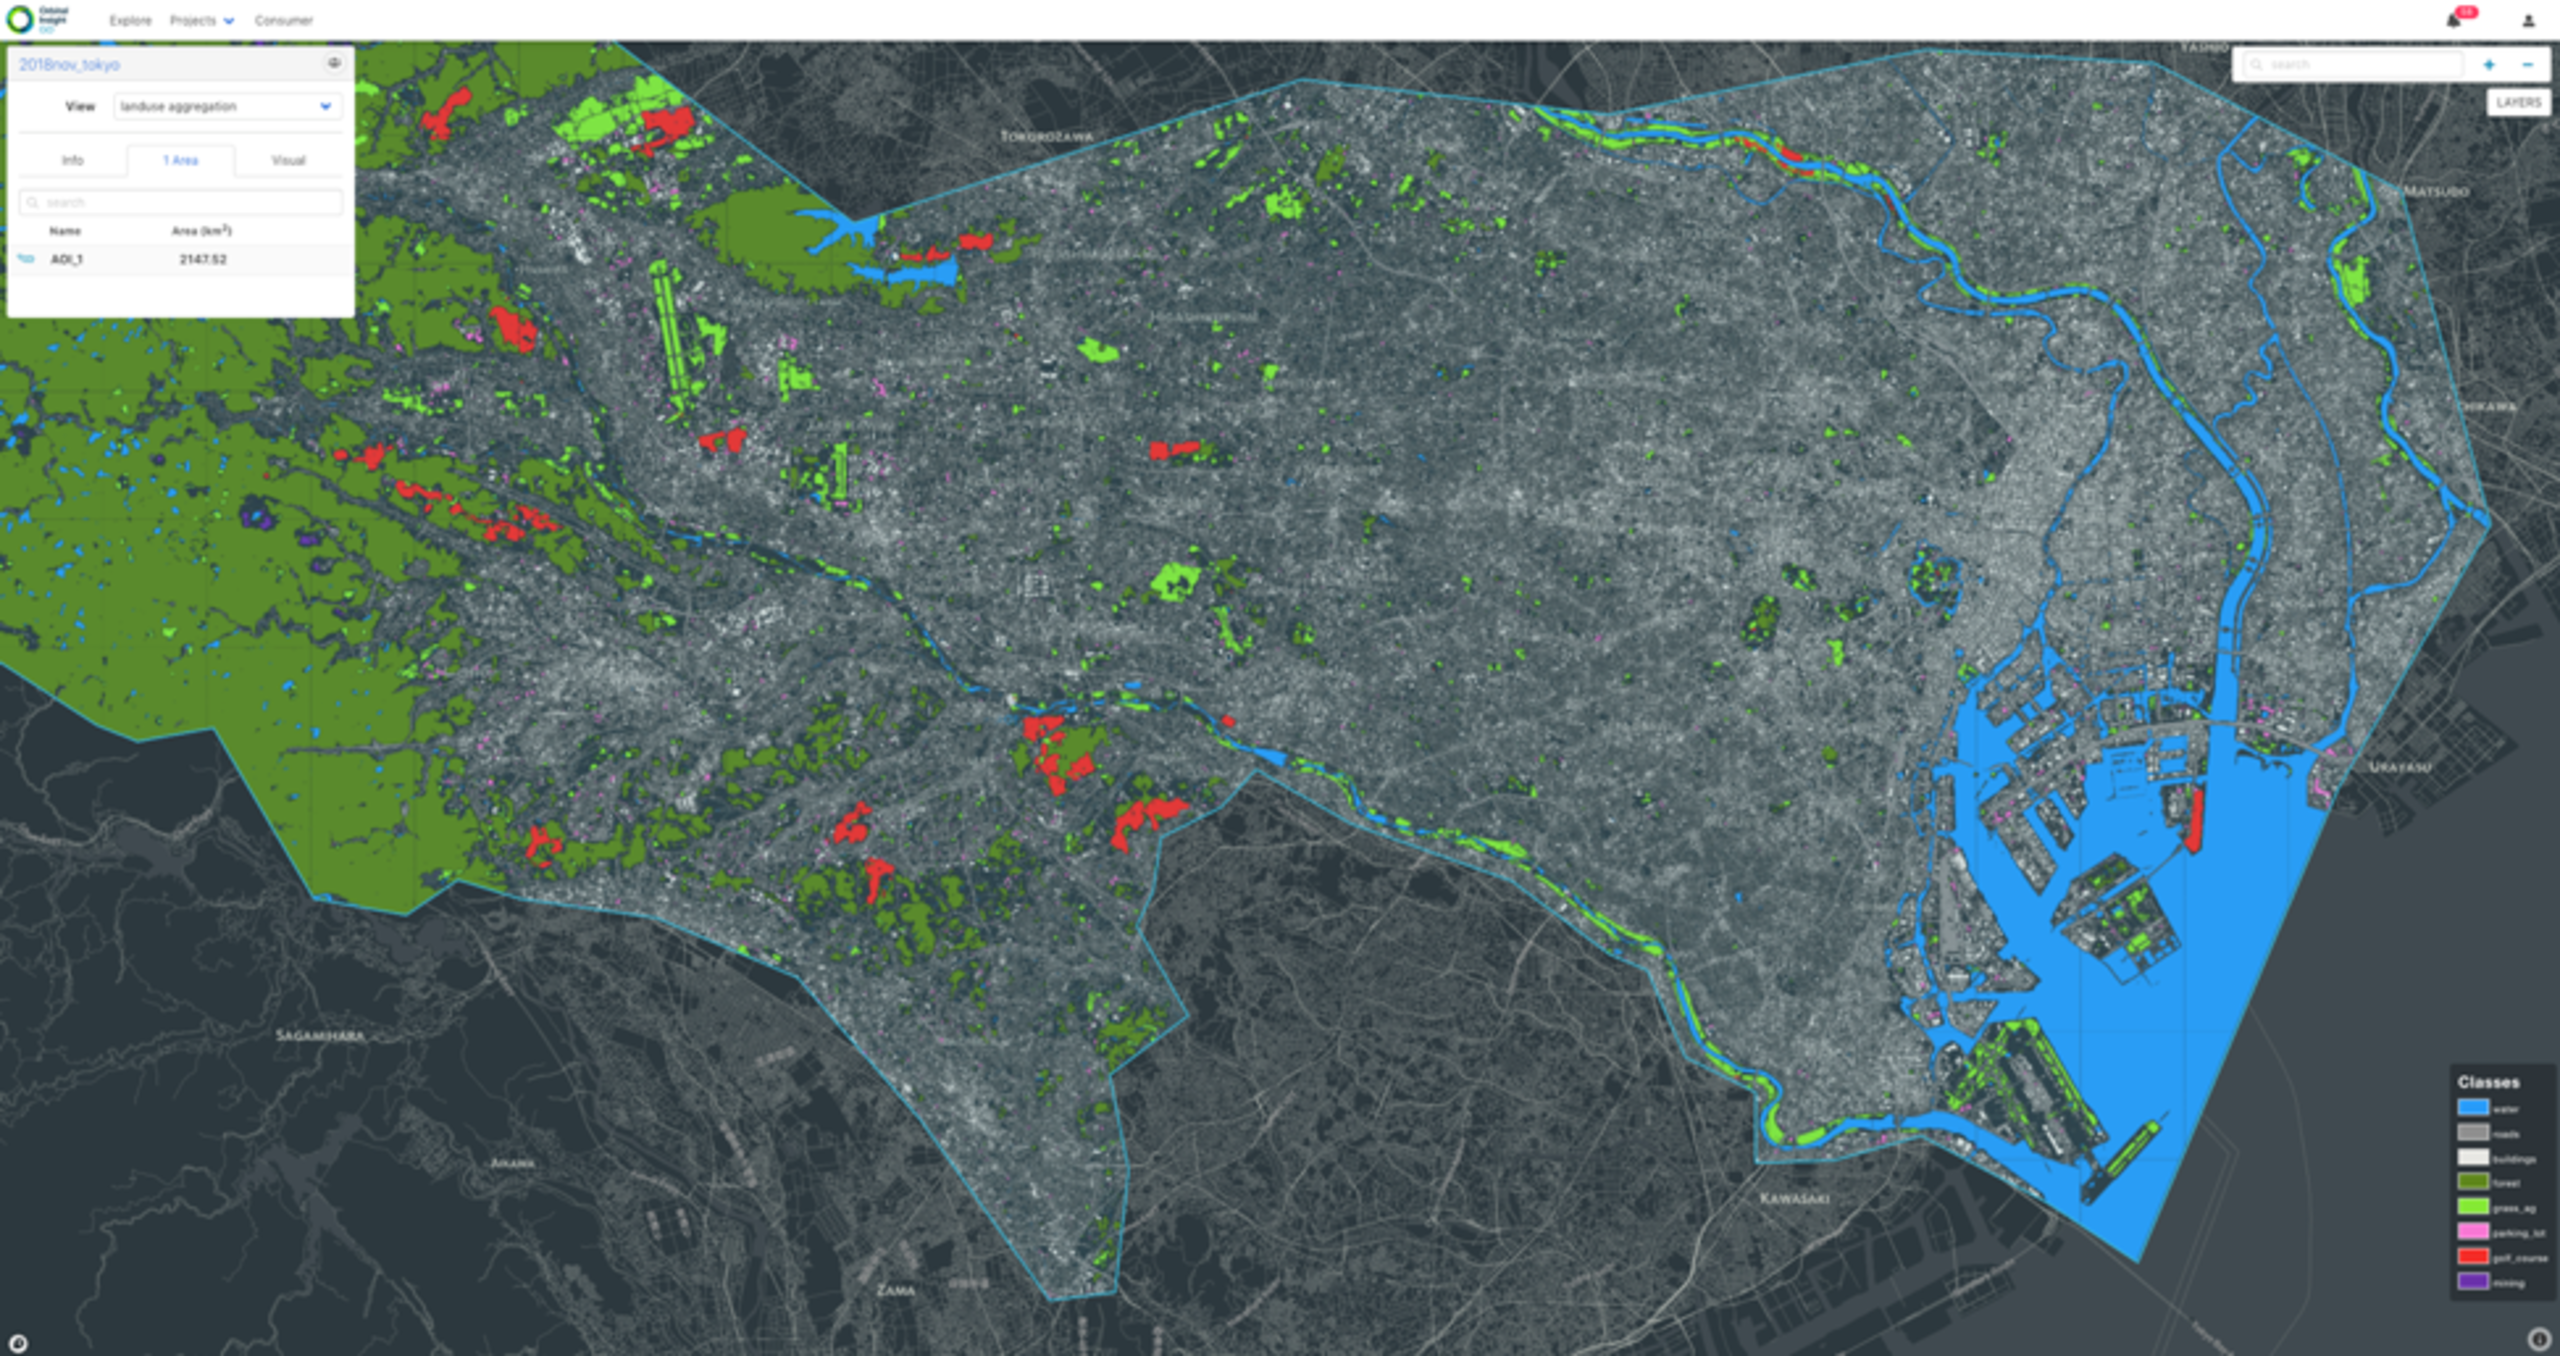Zoom in with the map plus icon

(2489, 65)
